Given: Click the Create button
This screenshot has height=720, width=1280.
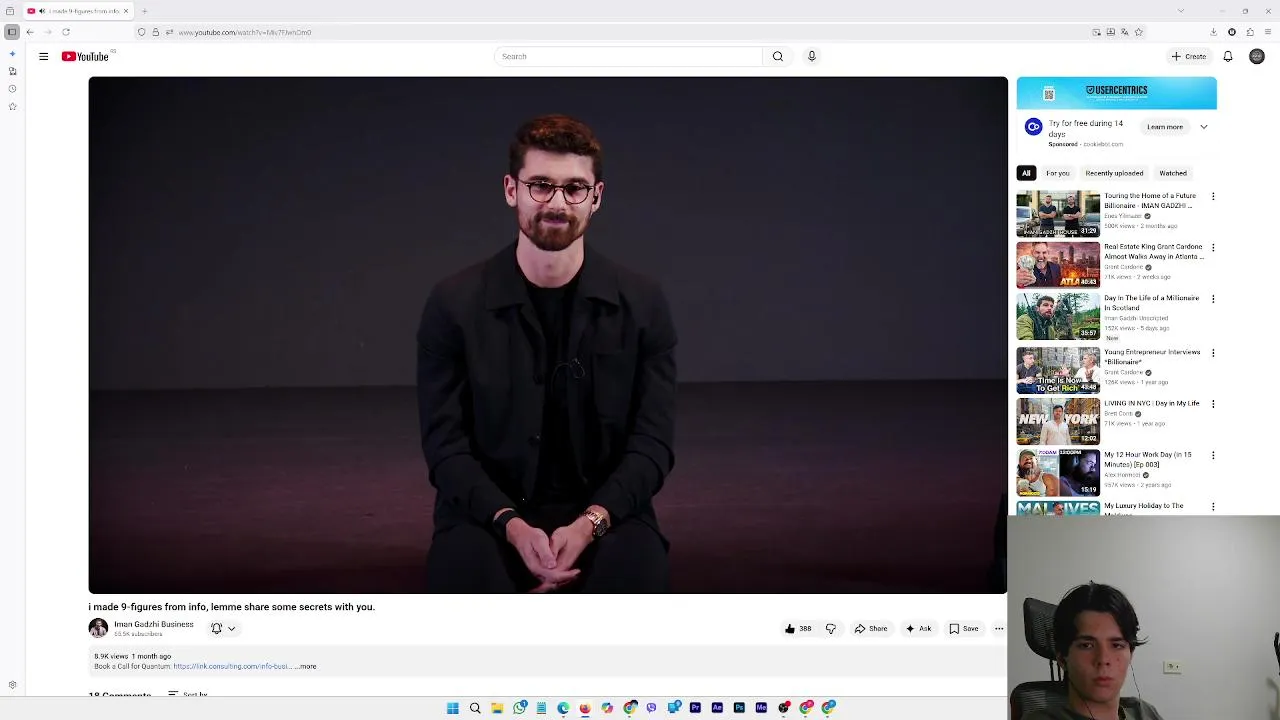Looking at the screenshot, I should click(x=1189, y=56).
